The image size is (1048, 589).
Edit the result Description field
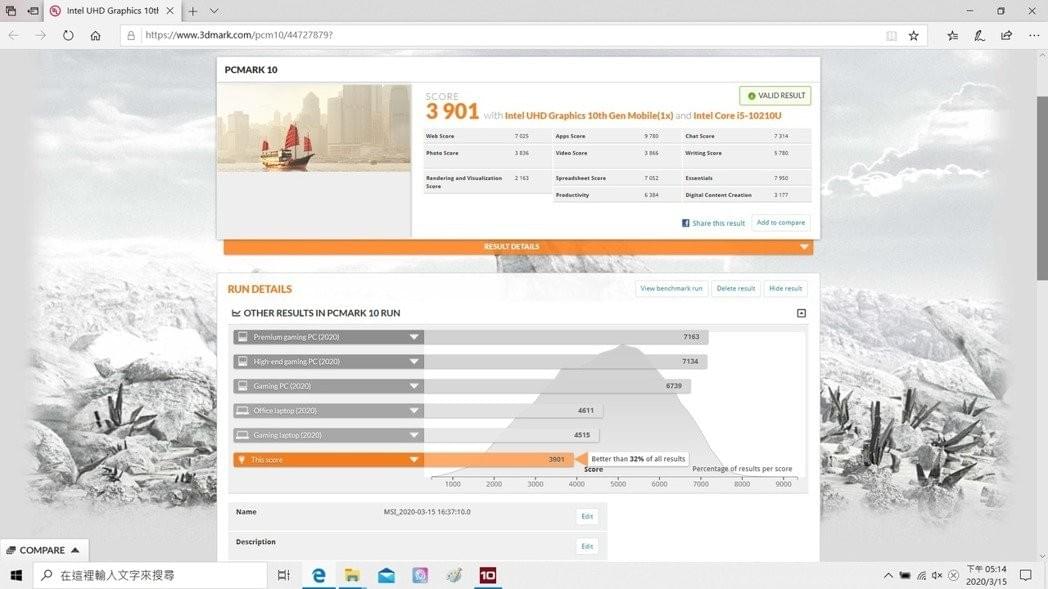point(587,546)
